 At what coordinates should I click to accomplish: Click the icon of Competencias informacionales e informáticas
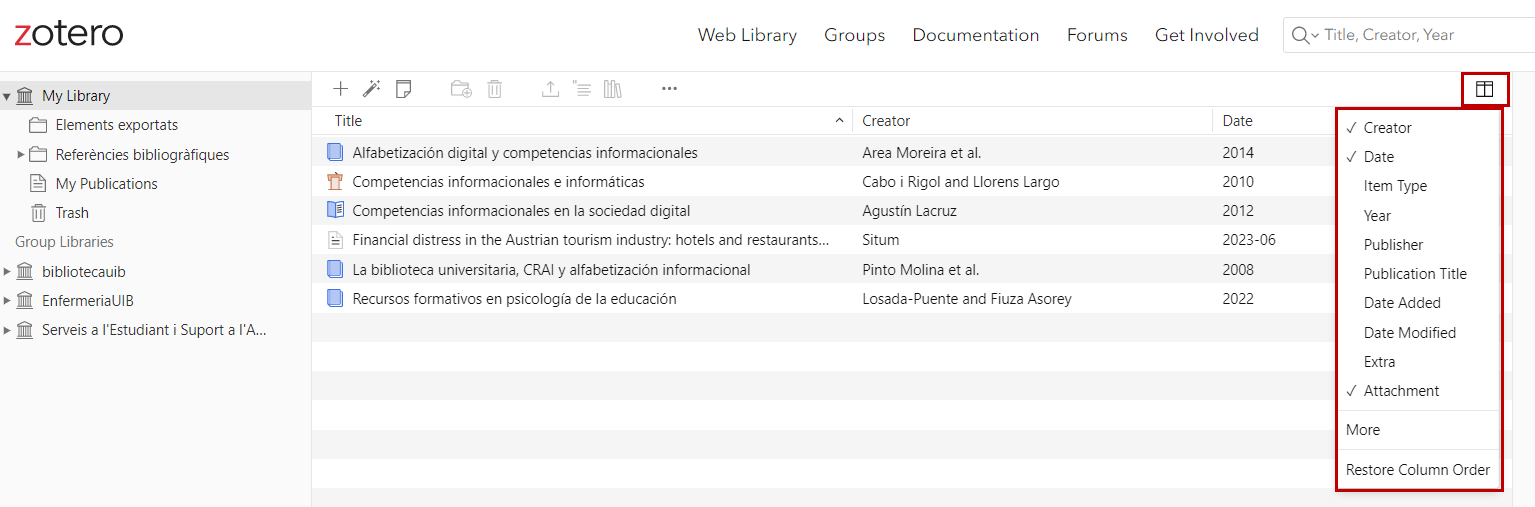click(335, 182)
